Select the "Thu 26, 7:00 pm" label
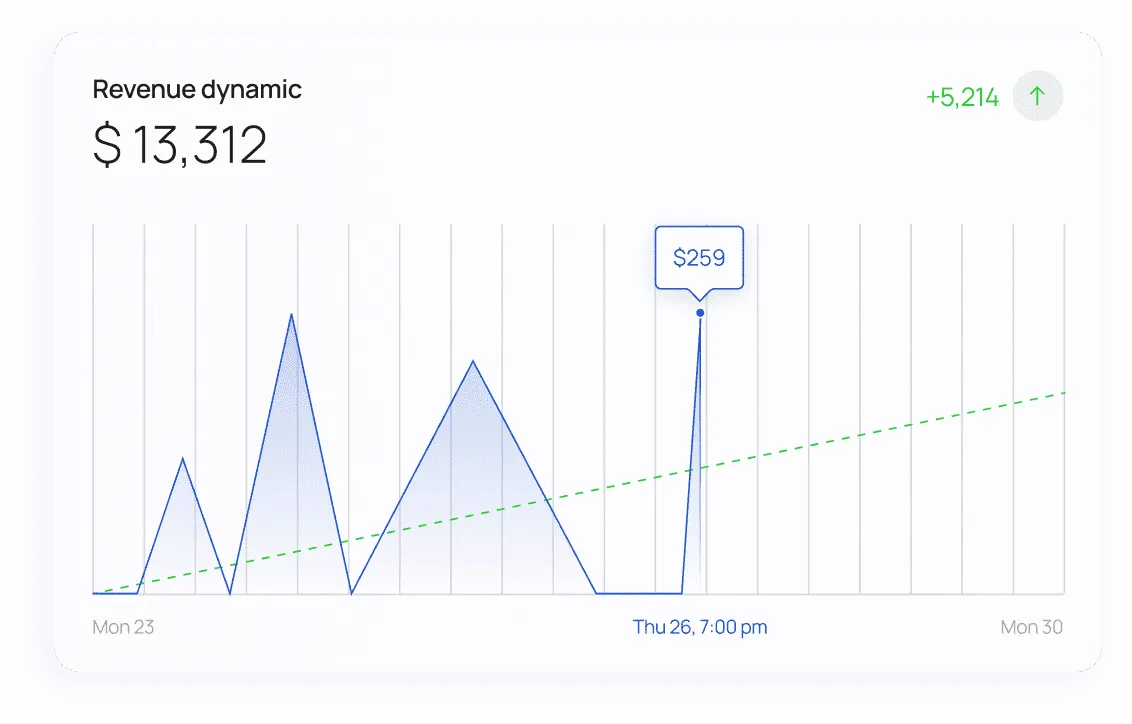 click(x=700, y=627)
